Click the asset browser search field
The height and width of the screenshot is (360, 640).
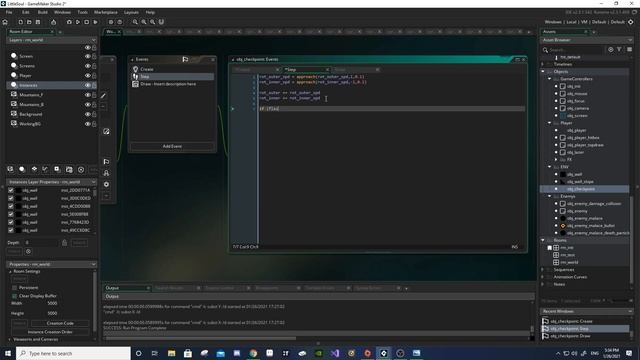(x=576, y=50)
